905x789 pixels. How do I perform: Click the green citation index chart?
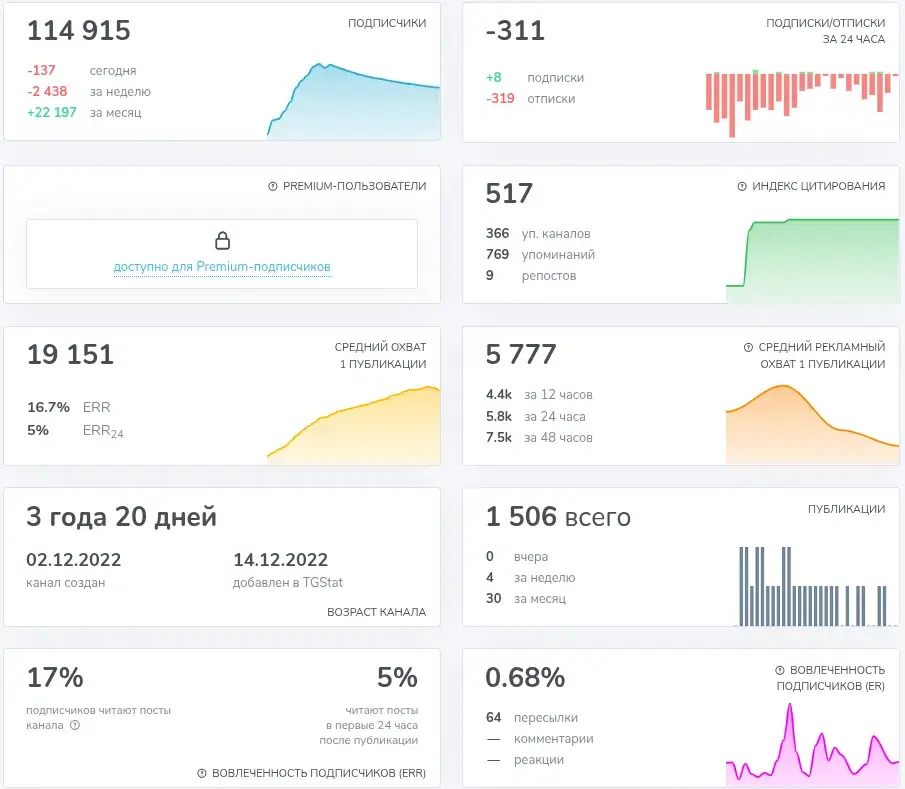pyautogui.click(x=813, y=261)
